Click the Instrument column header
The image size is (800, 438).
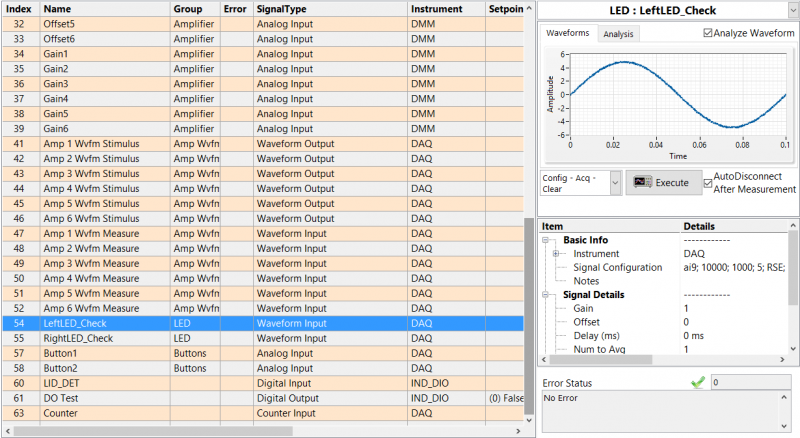[446, 9]
